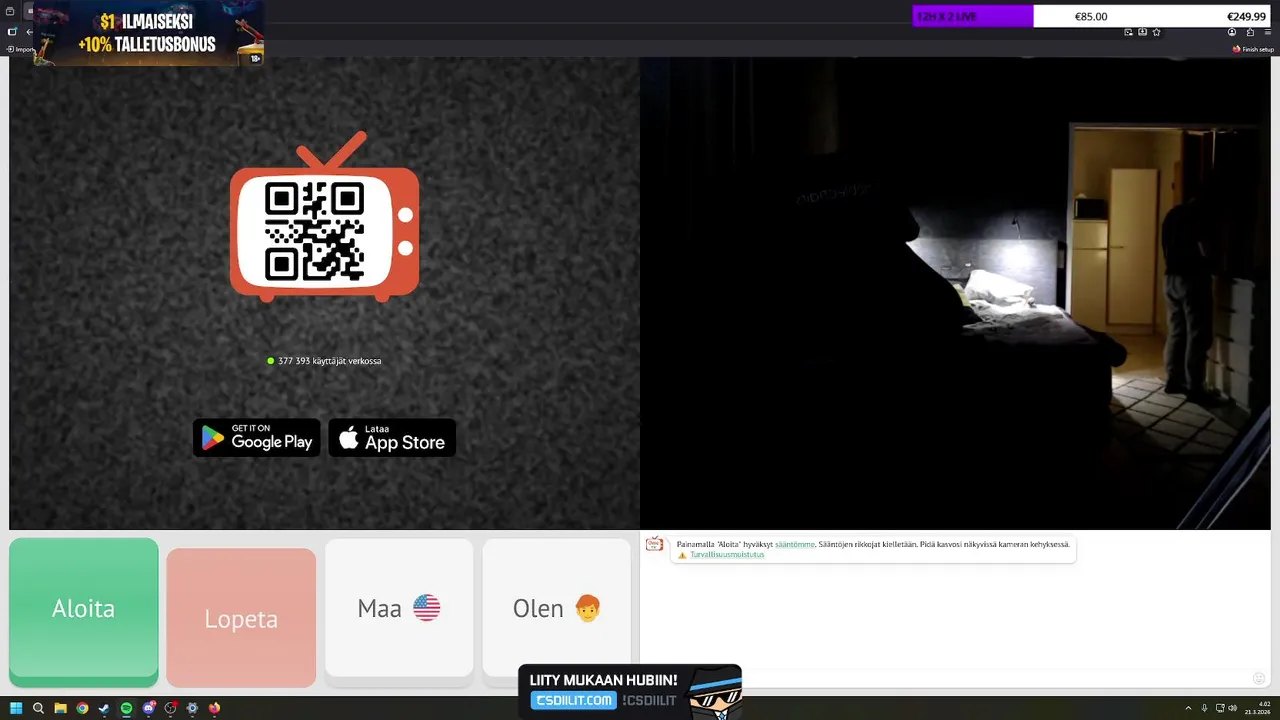Click the US flag in Maa button
Screen dimensions: 1280x720
[426, 608]
